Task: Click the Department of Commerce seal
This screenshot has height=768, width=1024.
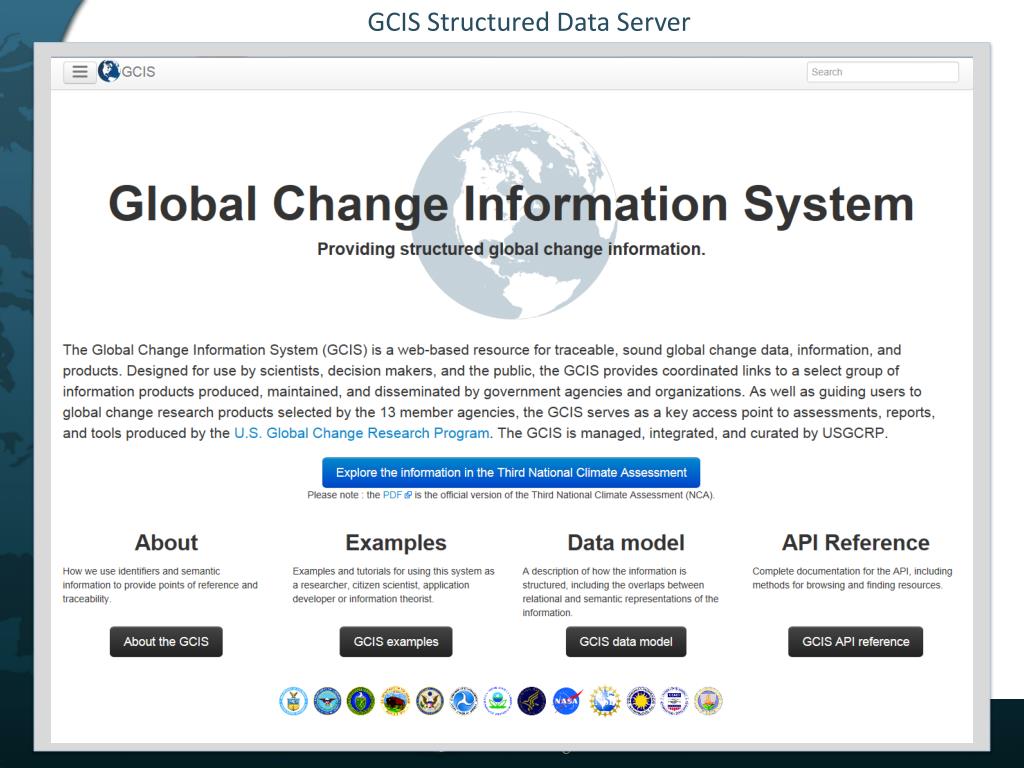Action: coord(293,701)
